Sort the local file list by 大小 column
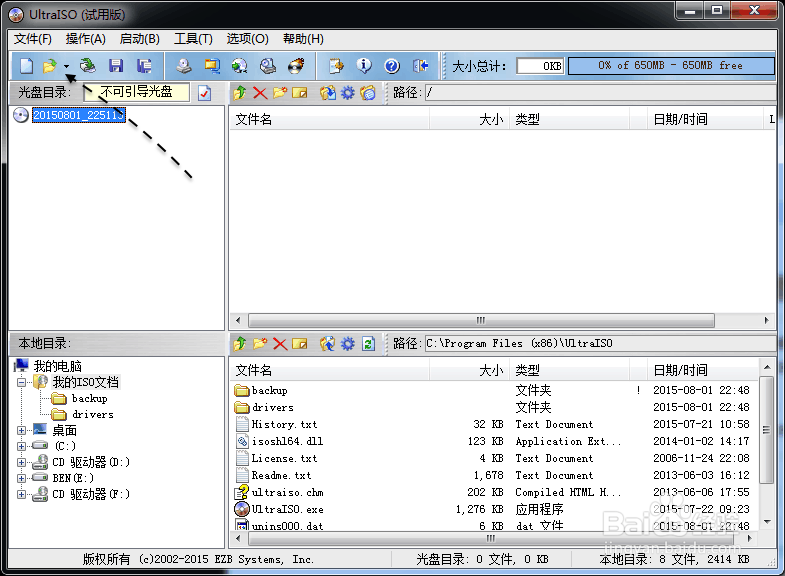Screen dimensions: 785x576 pyautogui.click(x=469, y=370)
